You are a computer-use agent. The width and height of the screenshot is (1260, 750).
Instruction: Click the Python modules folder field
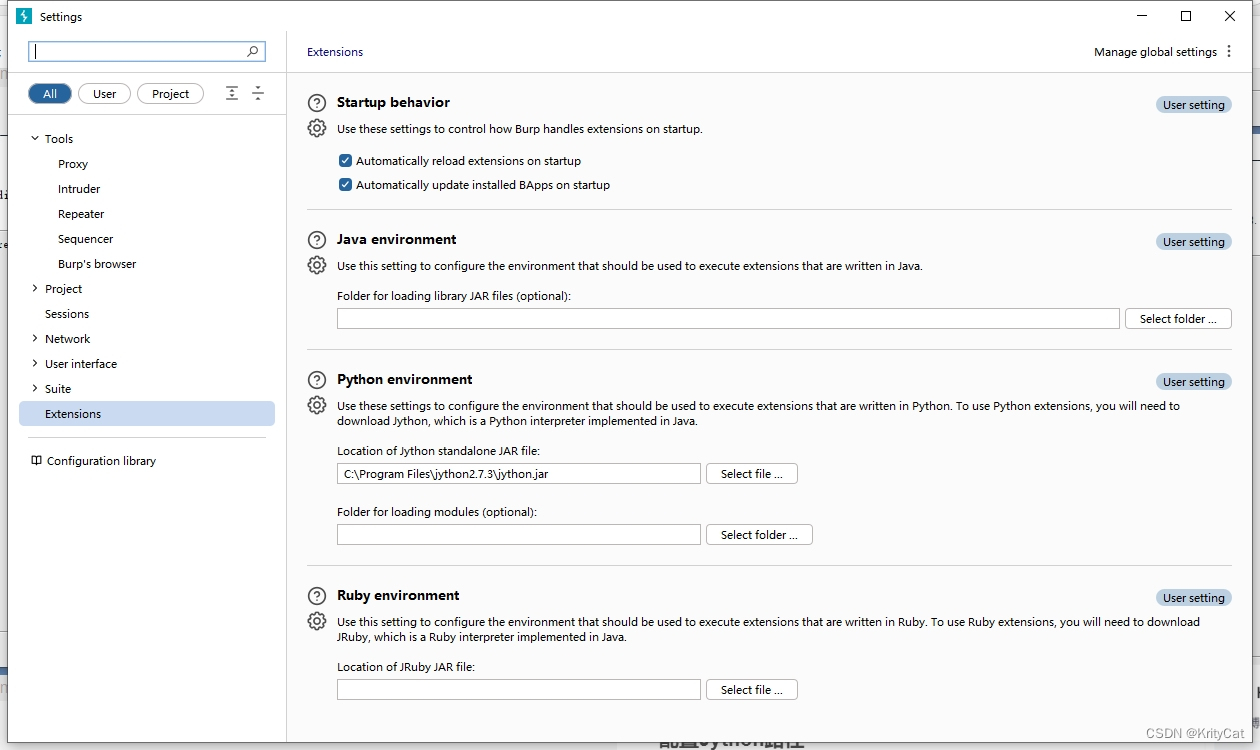tap(519, 535)
